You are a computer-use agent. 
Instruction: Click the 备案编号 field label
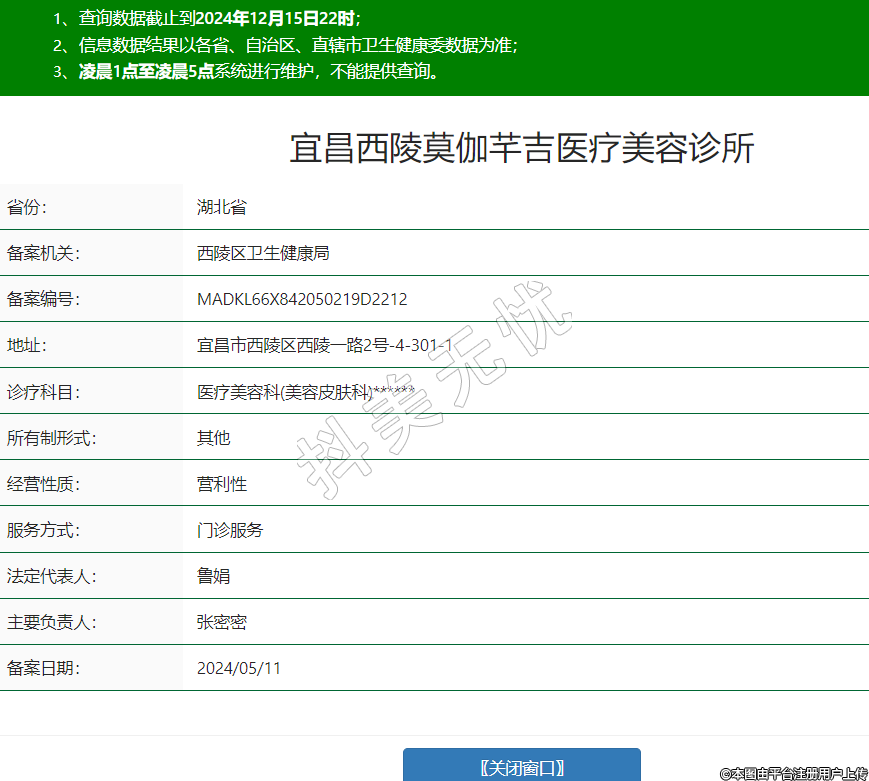click(43, 300)
